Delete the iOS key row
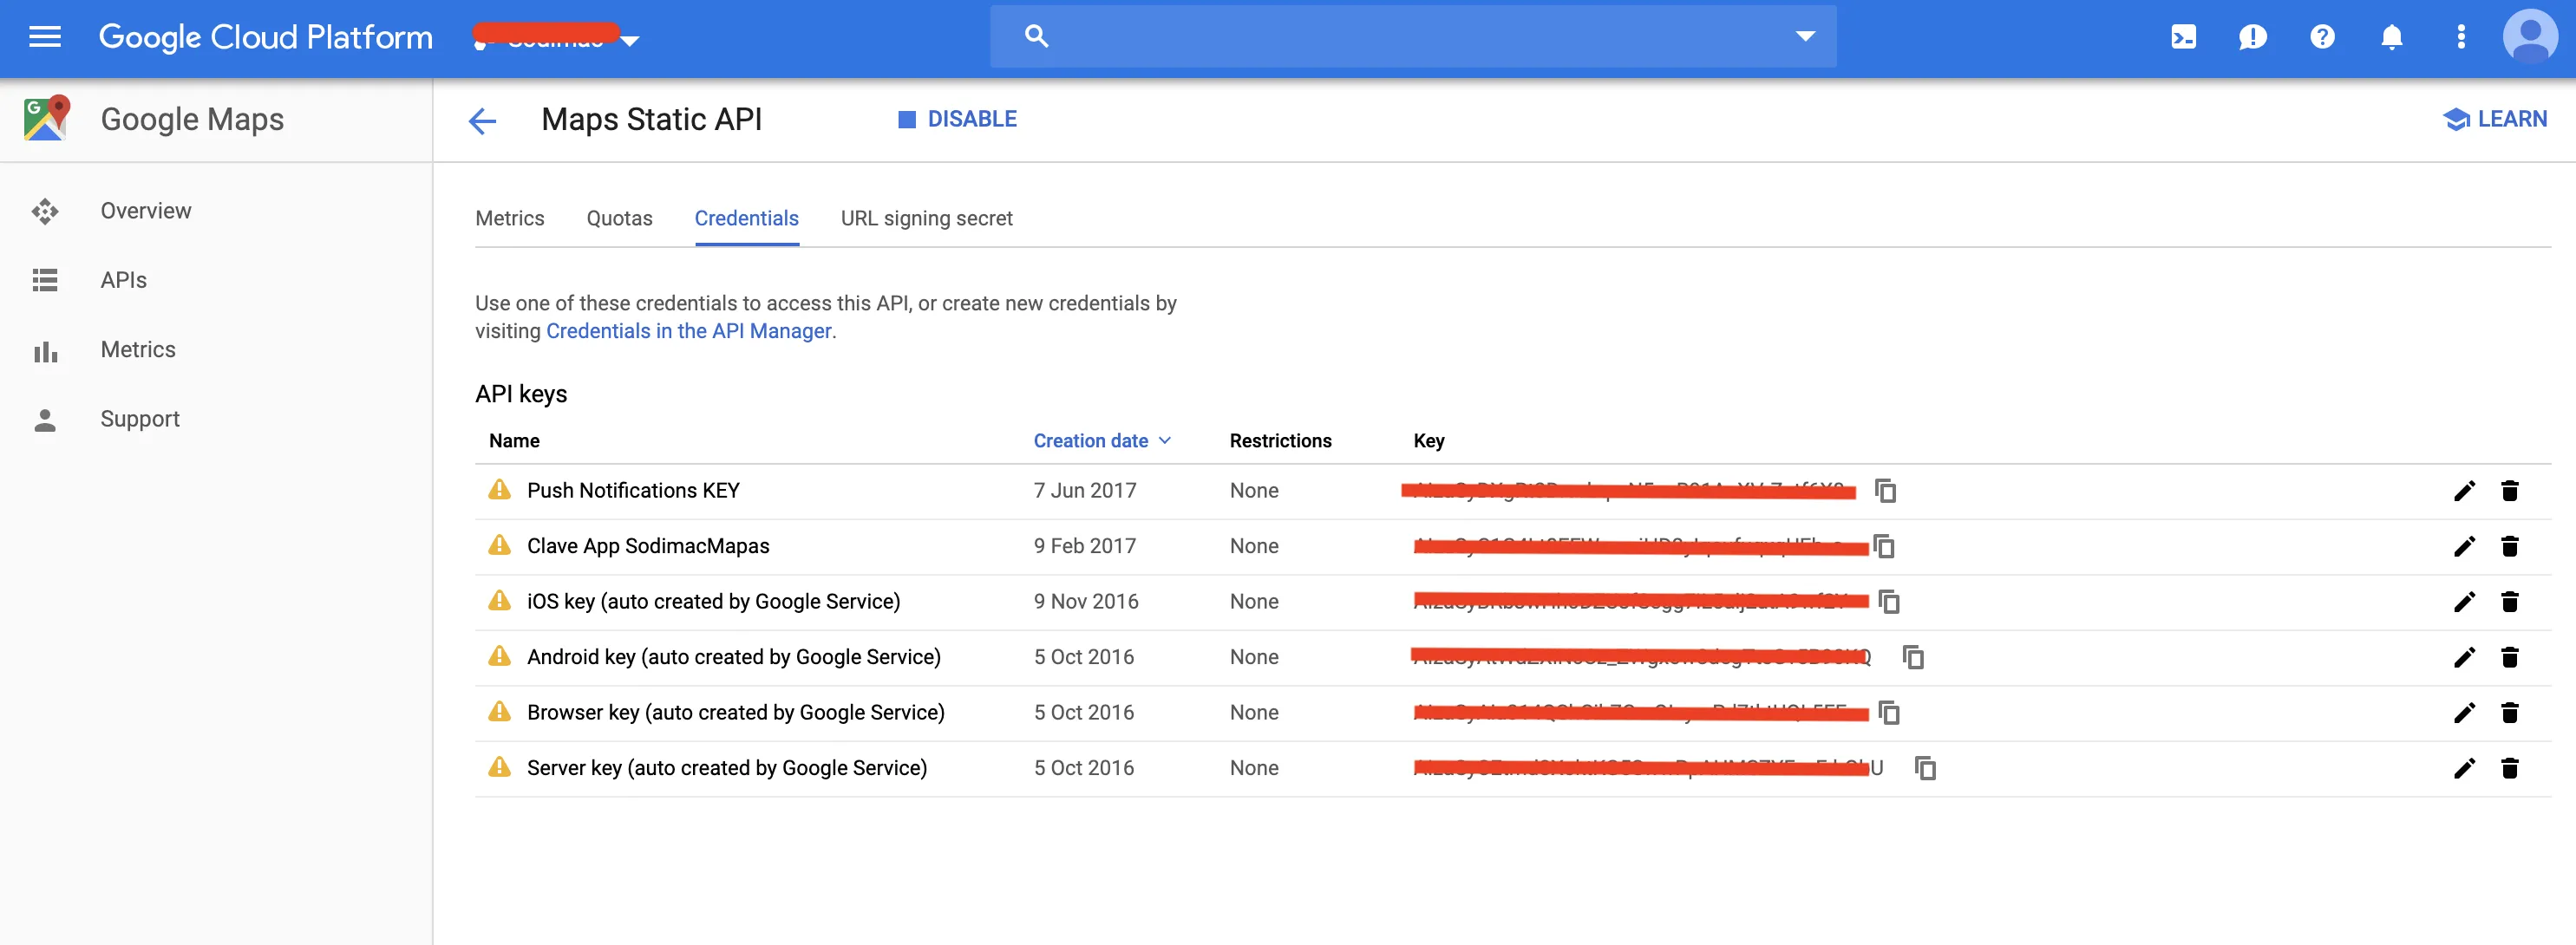Image resolution: width=2576 pixels, height=945 pixels. (x=2509, y=602)
